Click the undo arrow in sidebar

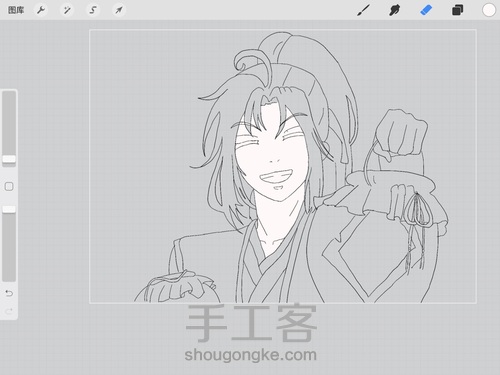coord(9,293)
